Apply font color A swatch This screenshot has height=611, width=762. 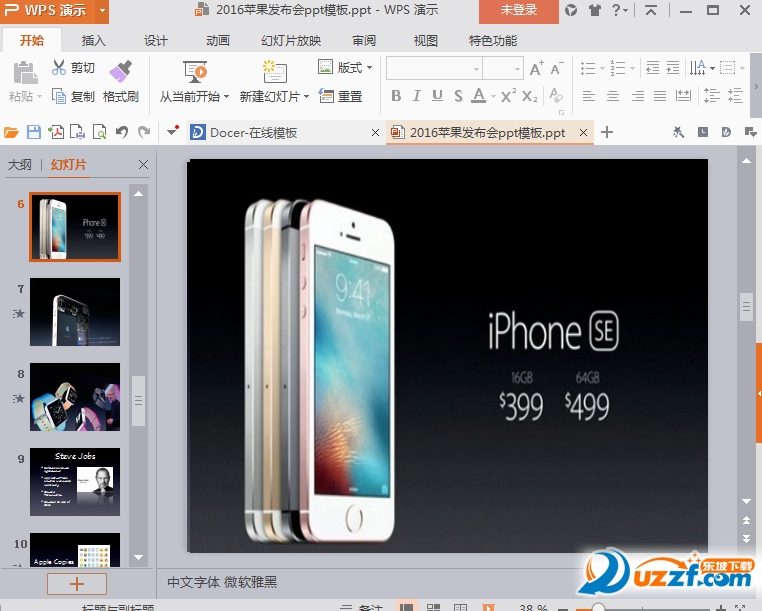click(x=479, y=96)
